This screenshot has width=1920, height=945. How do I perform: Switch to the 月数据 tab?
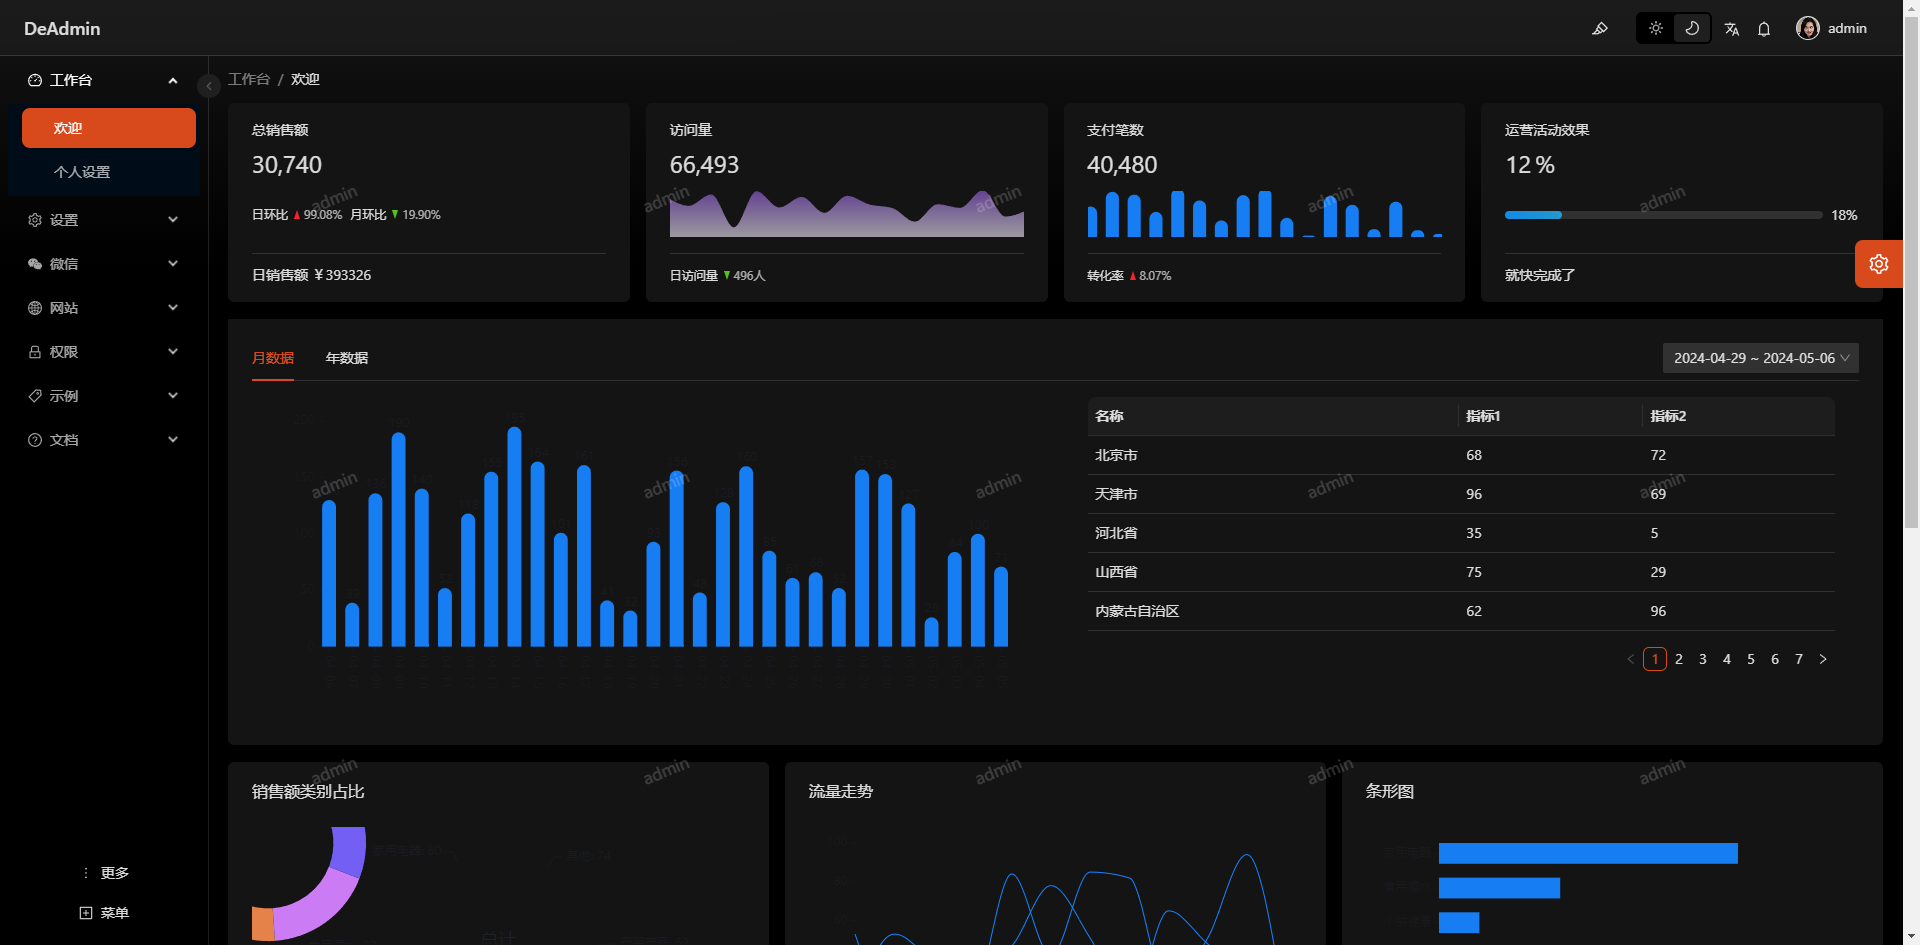click(273, 358)
